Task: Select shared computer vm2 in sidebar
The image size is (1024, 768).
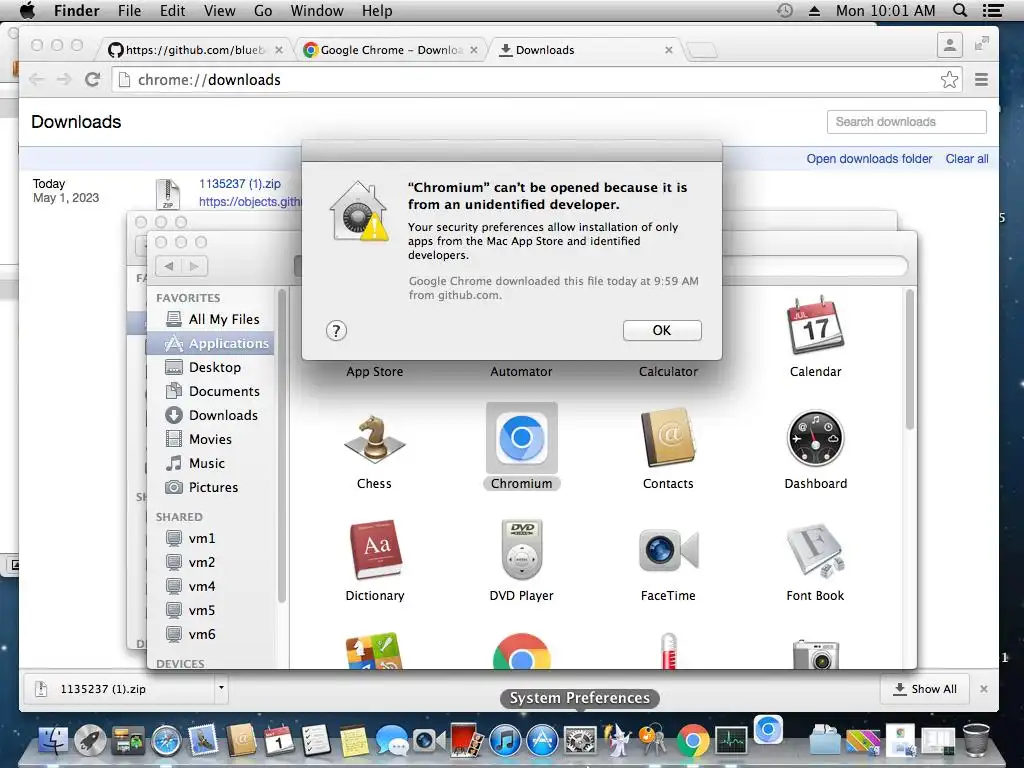Action: click(210, 562)
